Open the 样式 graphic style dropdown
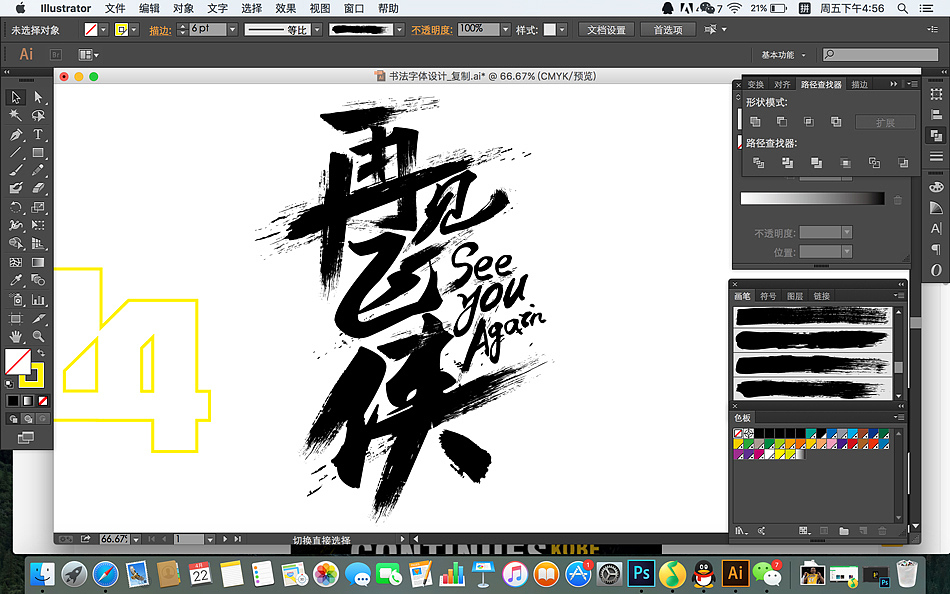This screenshot has width=950, height=594. [562, 29]
